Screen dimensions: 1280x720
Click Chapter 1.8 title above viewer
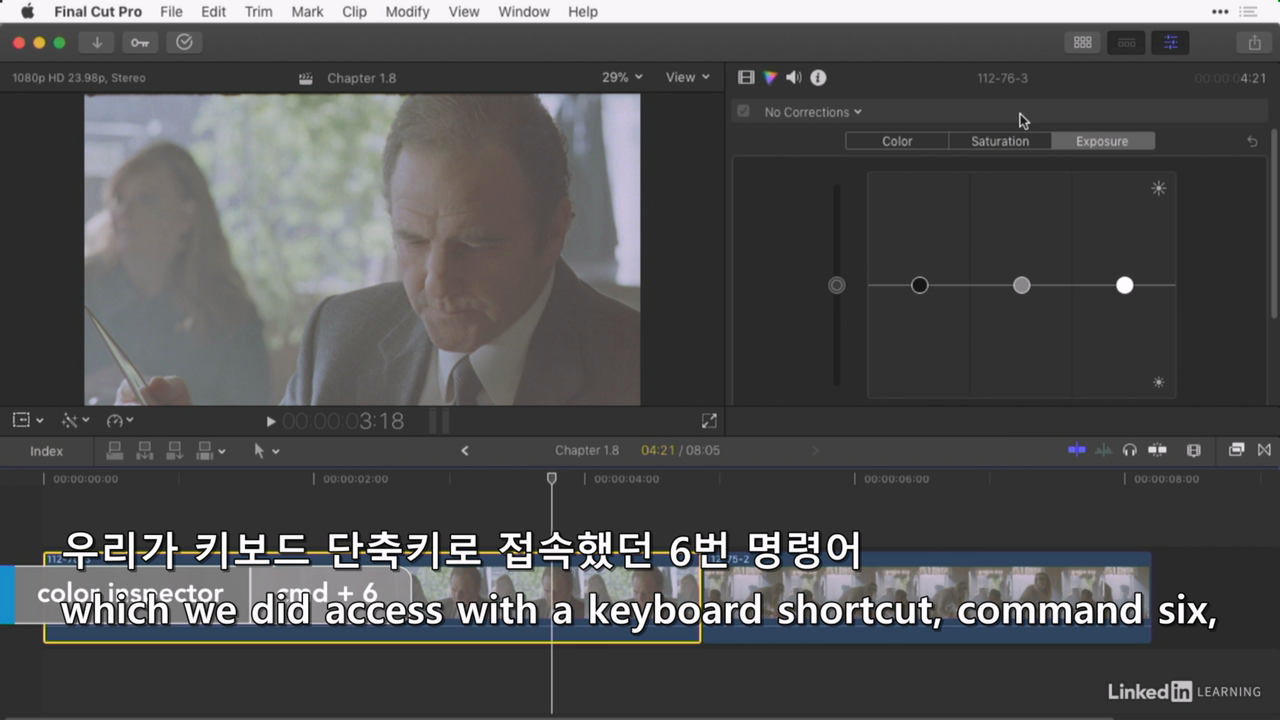361,78
